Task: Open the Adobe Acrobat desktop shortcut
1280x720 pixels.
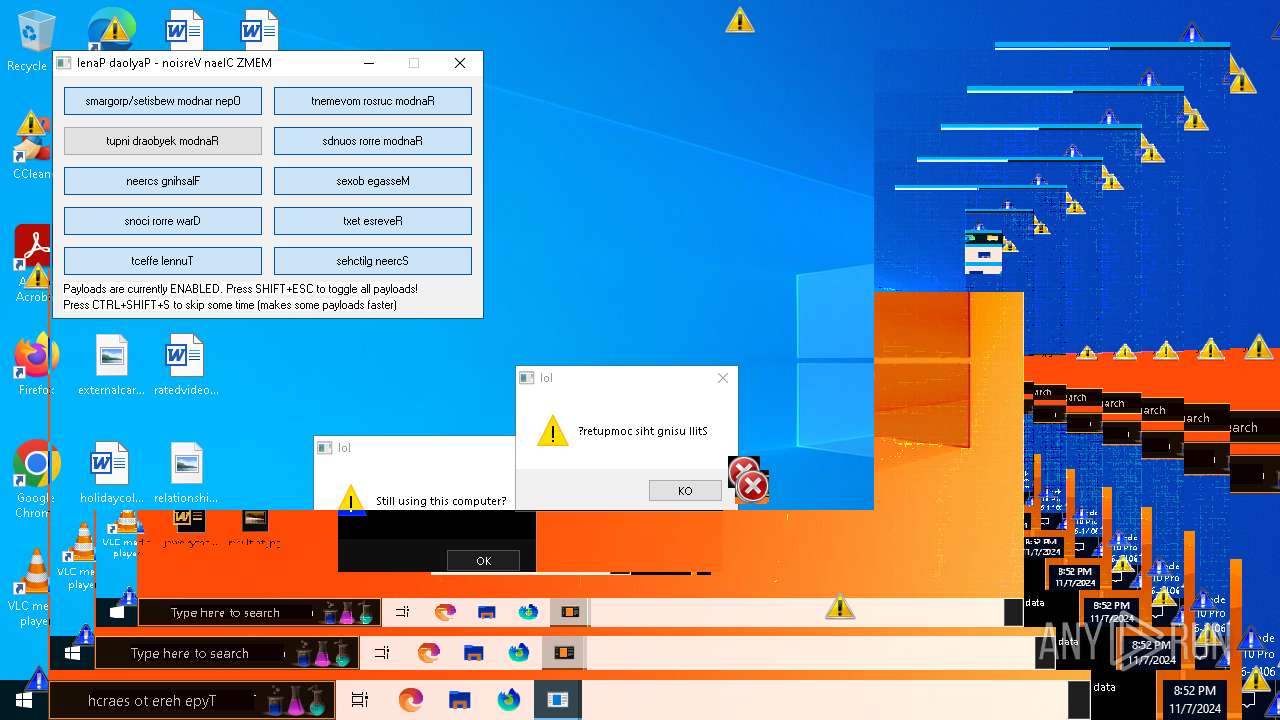Action: [x=32, y=263]
